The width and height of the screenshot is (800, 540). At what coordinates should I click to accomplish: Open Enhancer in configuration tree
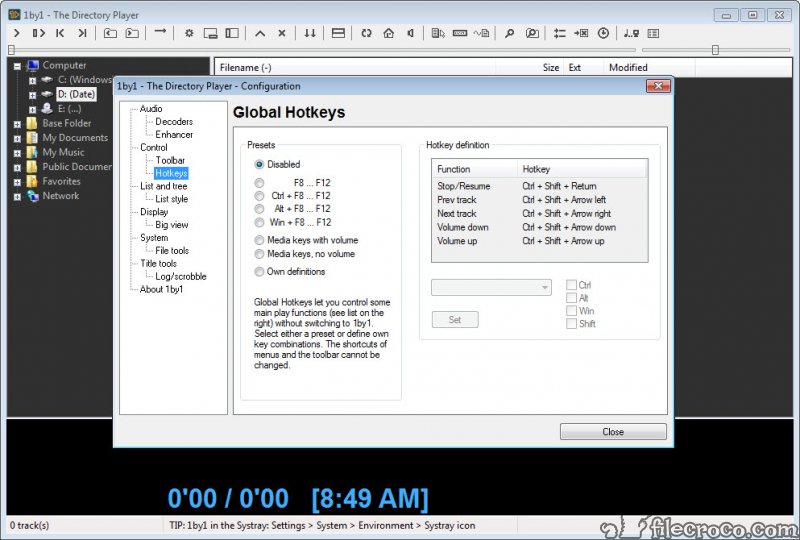(174, 134)
